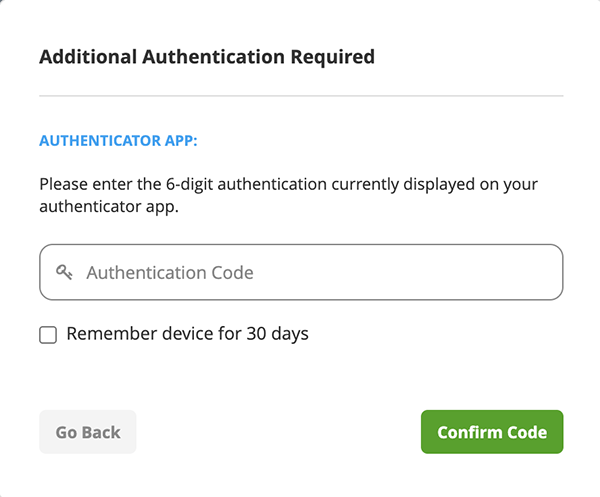Click the divider line below the heading

(301, 96)
